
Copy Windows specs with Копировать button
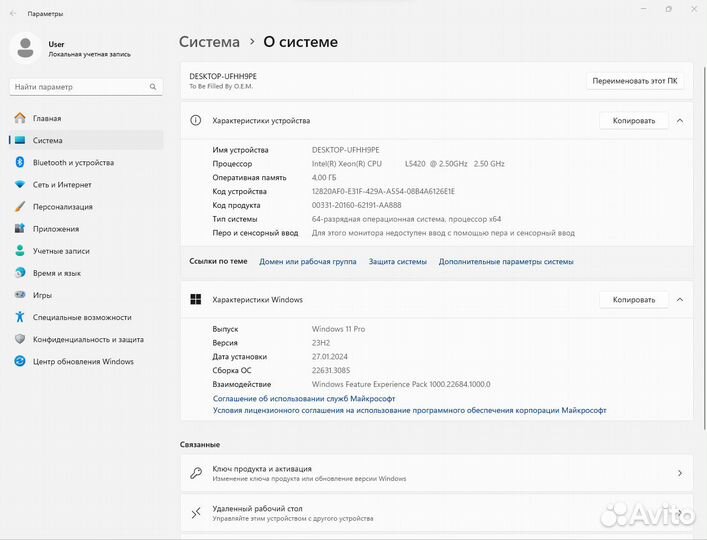634,299
